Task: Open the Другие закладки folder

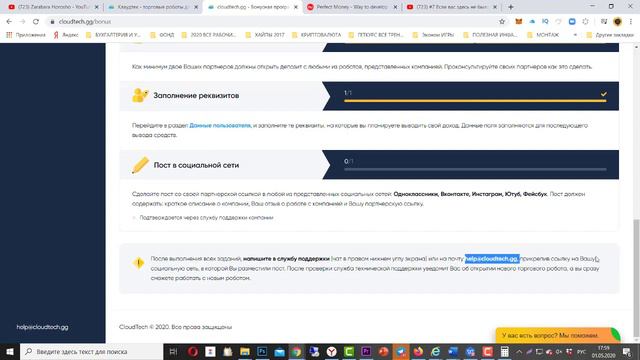Action: pyautogui.click(x=610, y=35)
